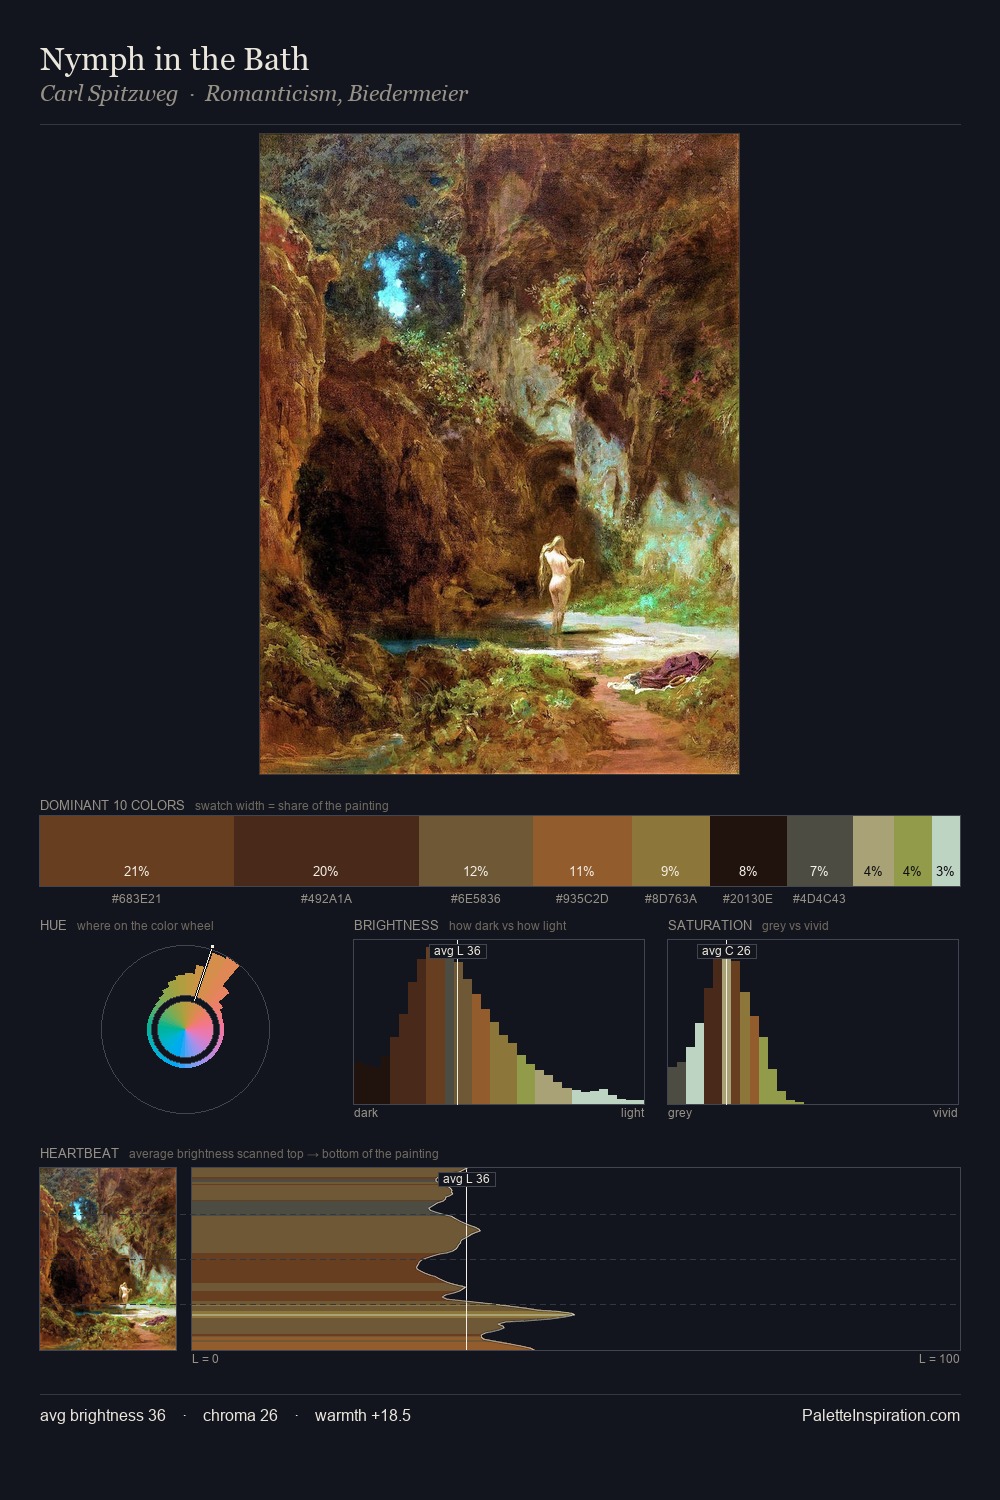Click hex label #683E21

coord(137,899)
